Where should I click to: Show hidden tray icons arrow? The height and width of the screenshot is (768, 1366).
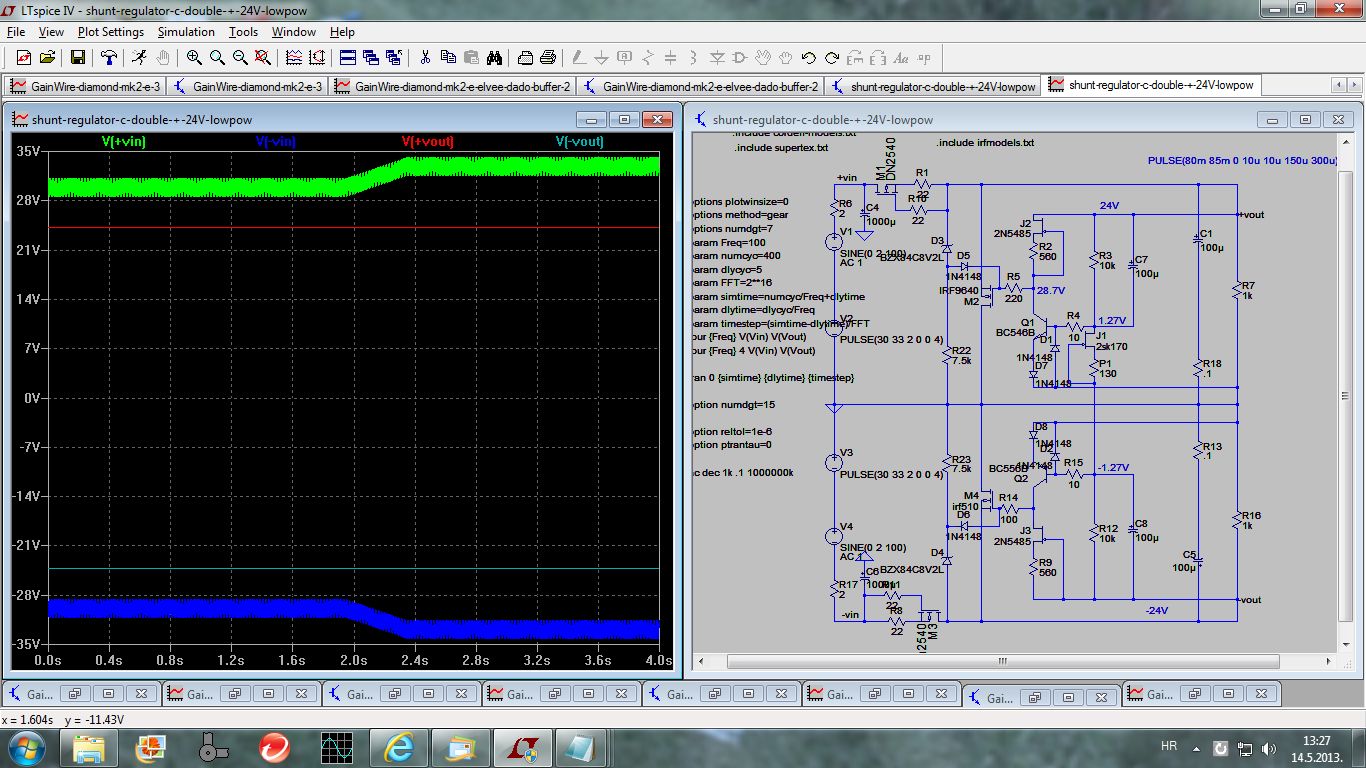pyautogui.click(x=1197, y=747)
